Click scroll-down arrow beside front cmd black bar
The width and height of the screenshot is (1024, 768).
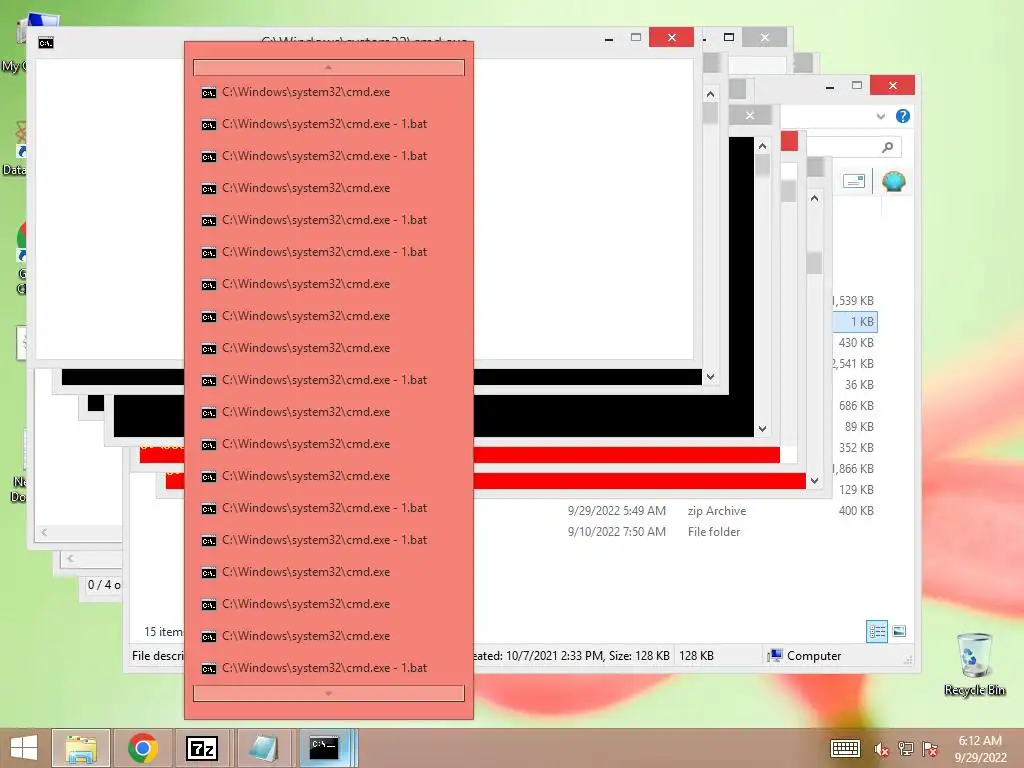710,377
